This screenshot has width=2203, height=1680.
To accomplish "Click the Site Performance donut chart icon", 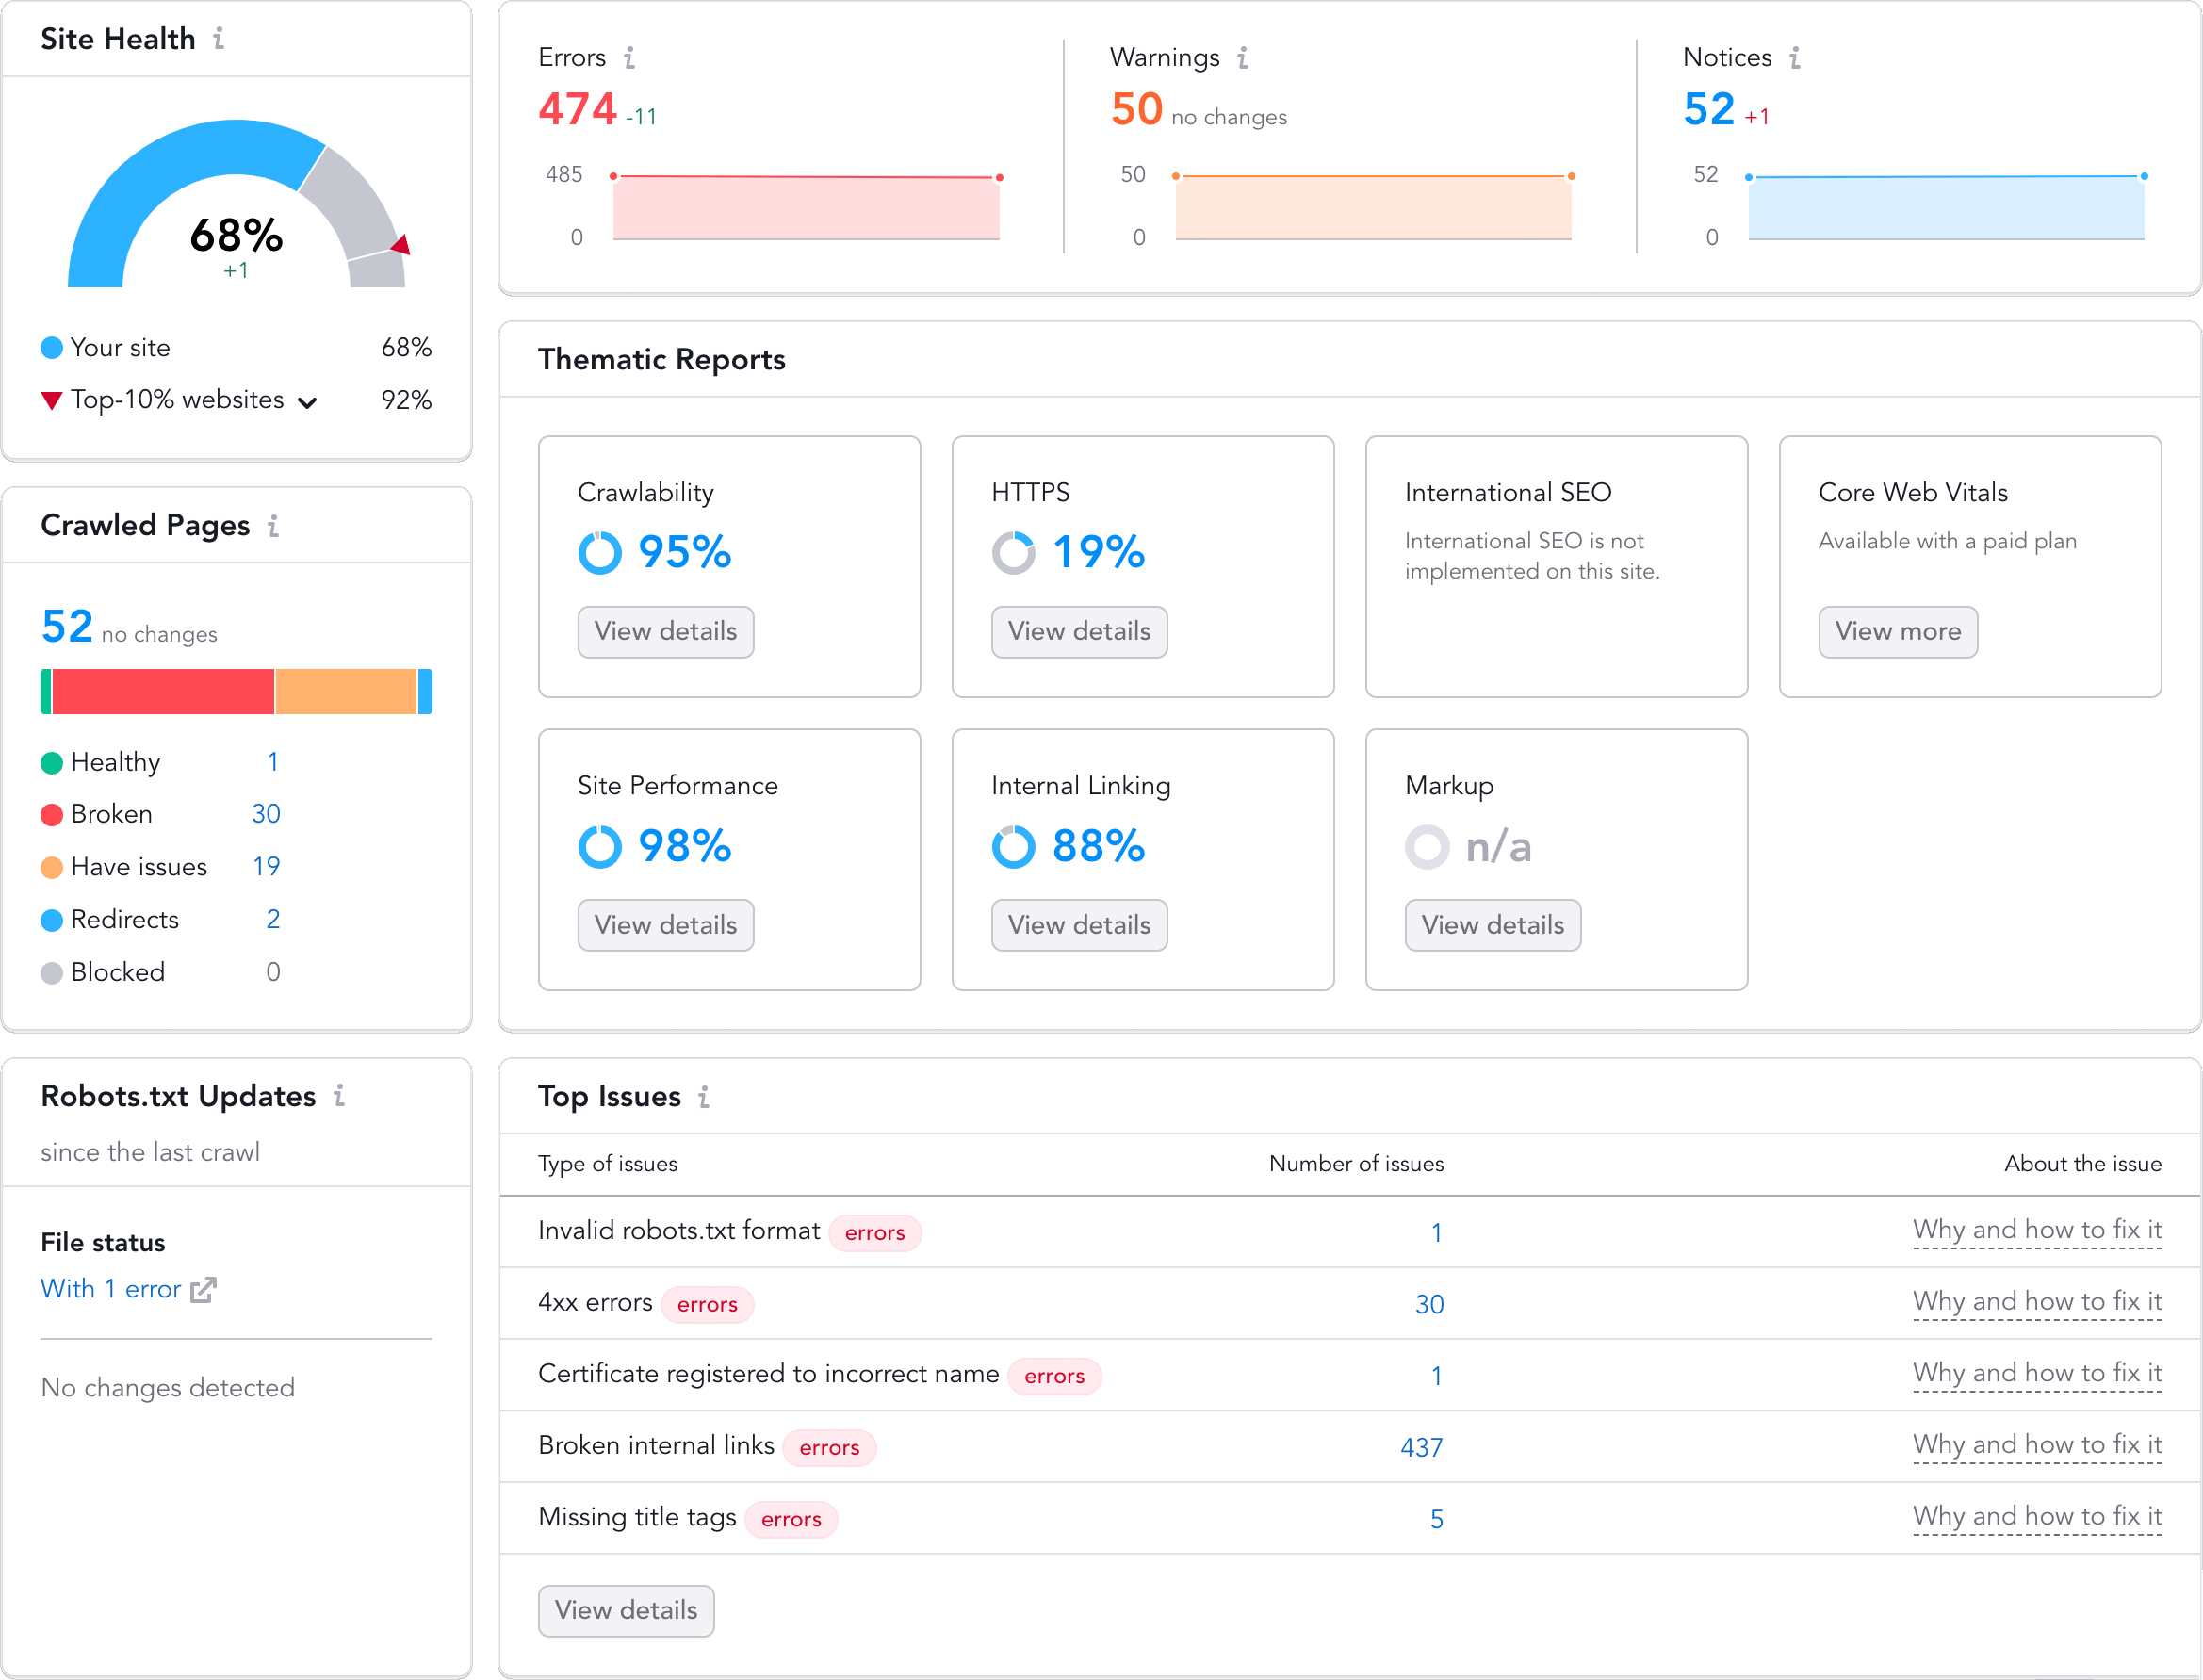I will pyautogui.click(x=600, y=847).
